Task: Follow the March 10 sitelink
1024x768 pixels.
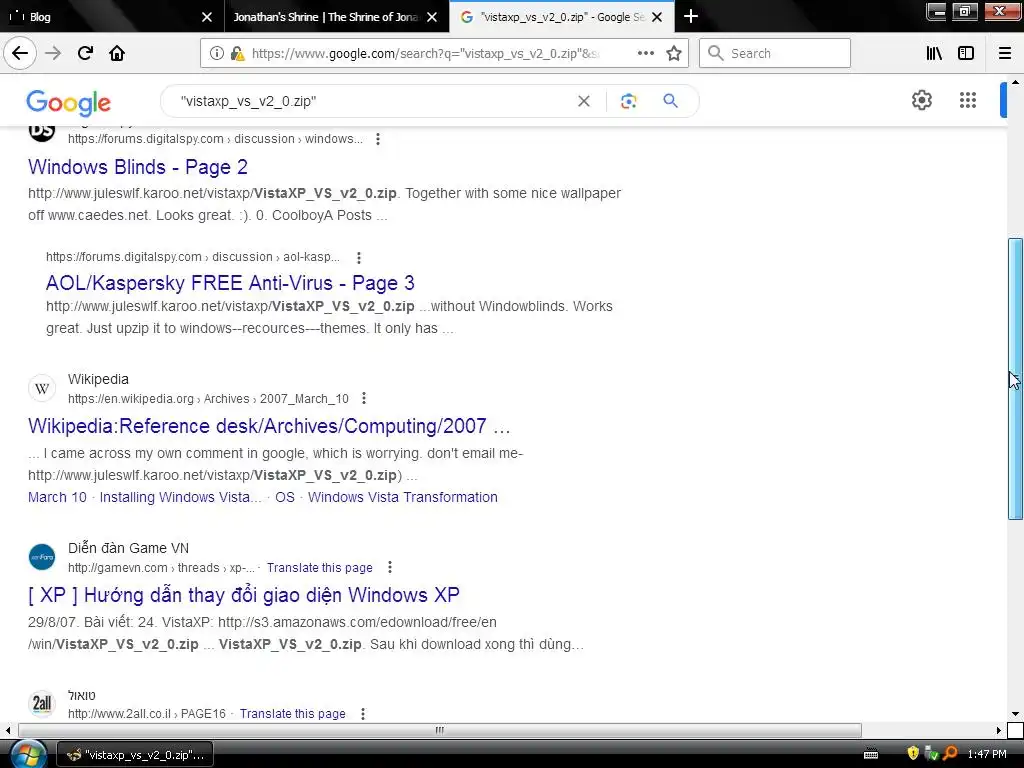Action: click(x=57, y=497)
